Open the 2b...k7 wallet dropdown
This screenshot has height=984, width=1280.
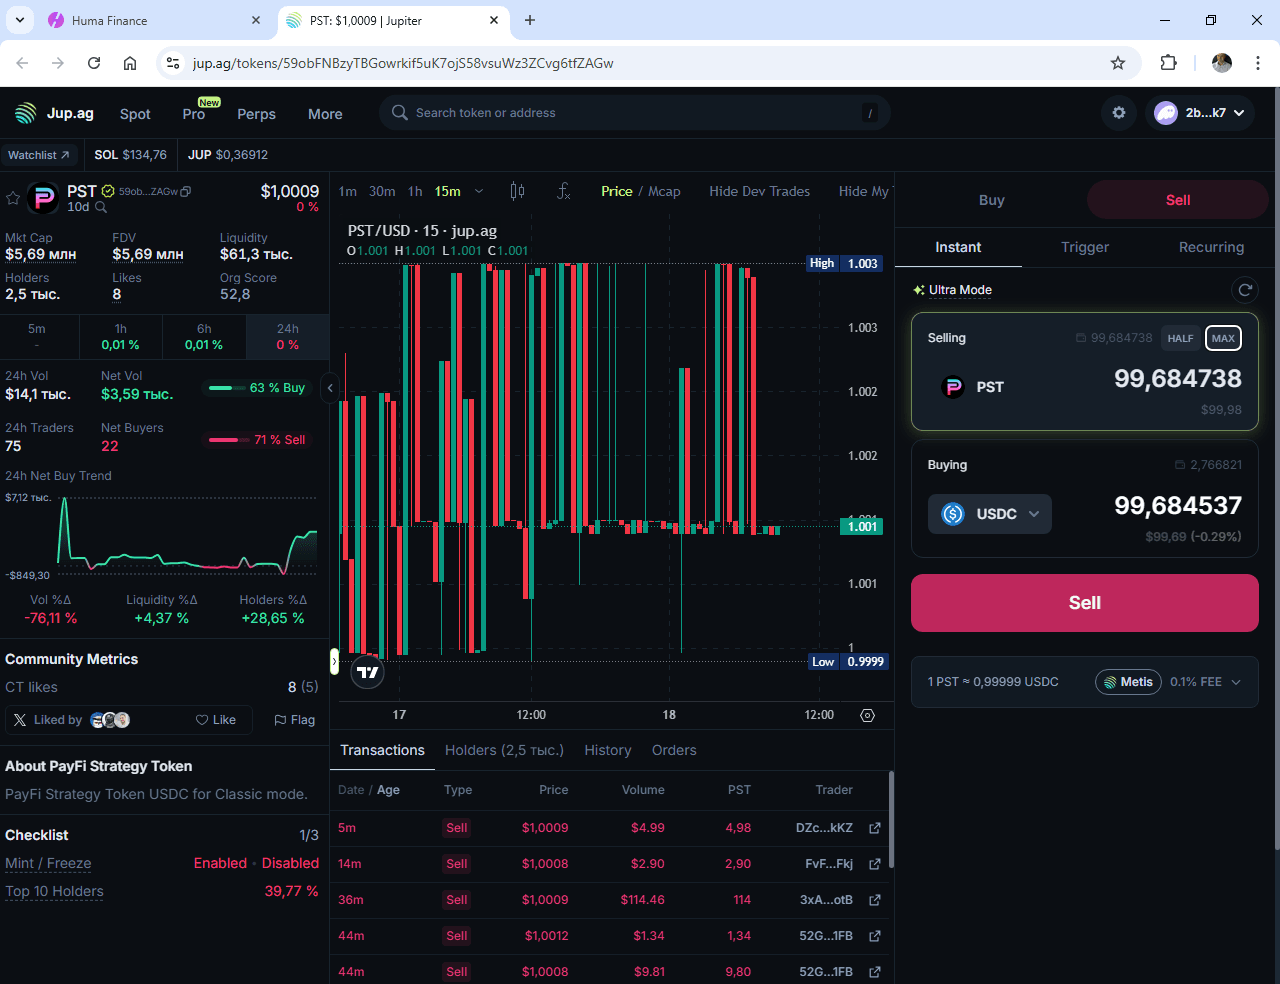(1200, 113)
